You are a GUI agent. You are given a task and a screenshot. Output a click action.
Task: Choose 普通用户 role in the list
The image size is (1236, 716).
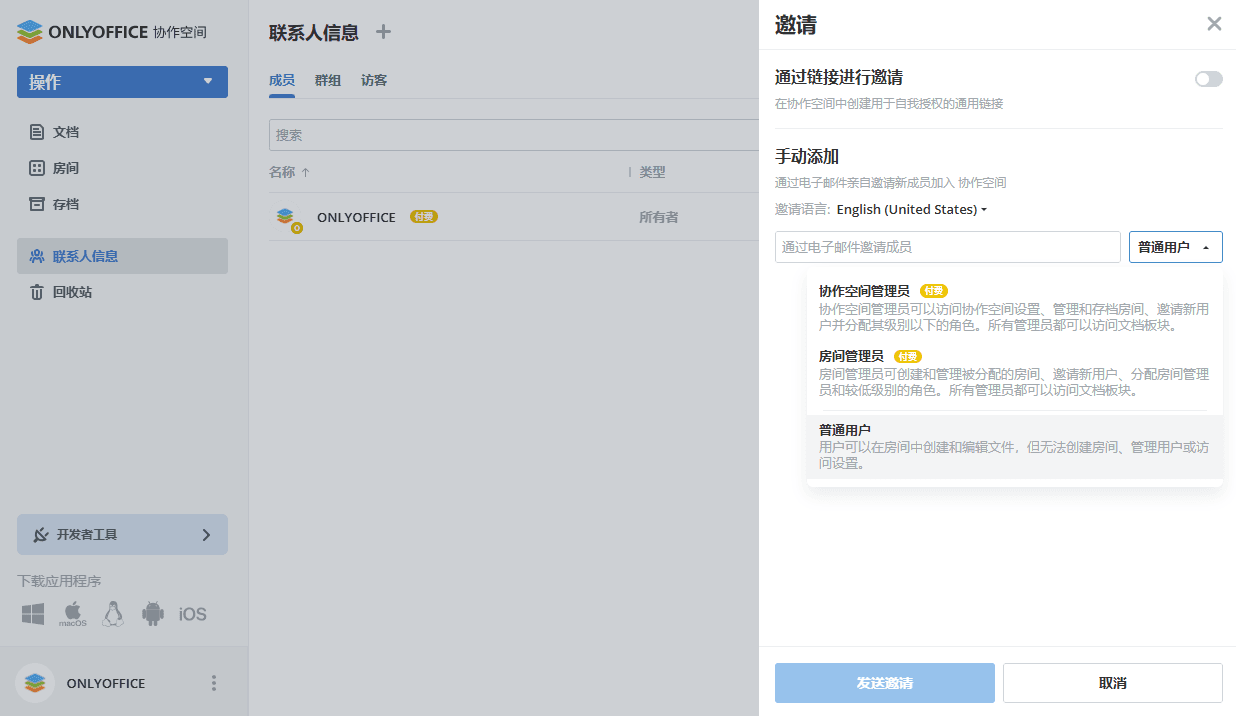(1015, 446)
